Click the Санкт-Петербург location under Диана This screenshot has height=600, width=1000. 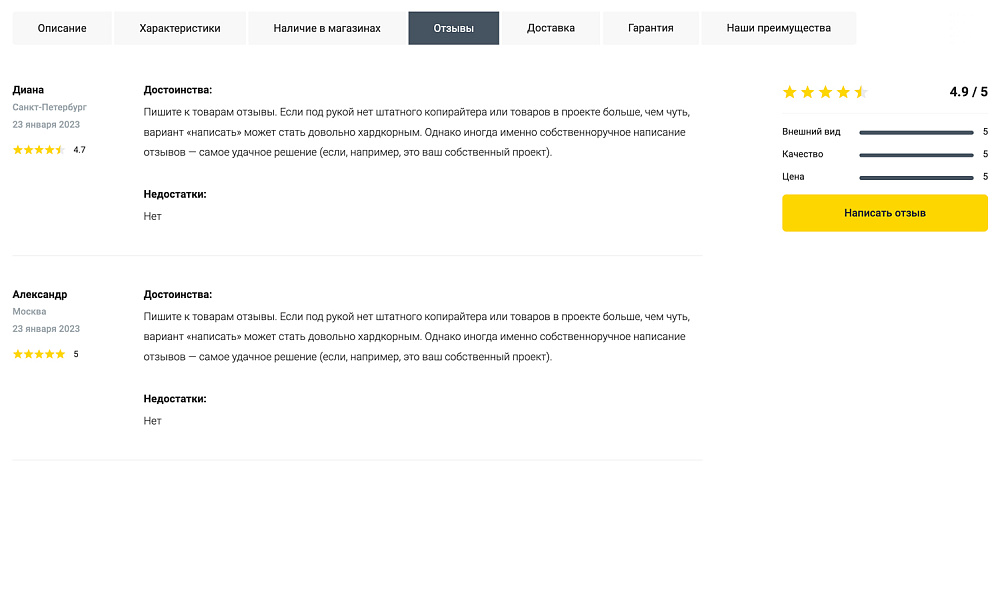[50, 107]
